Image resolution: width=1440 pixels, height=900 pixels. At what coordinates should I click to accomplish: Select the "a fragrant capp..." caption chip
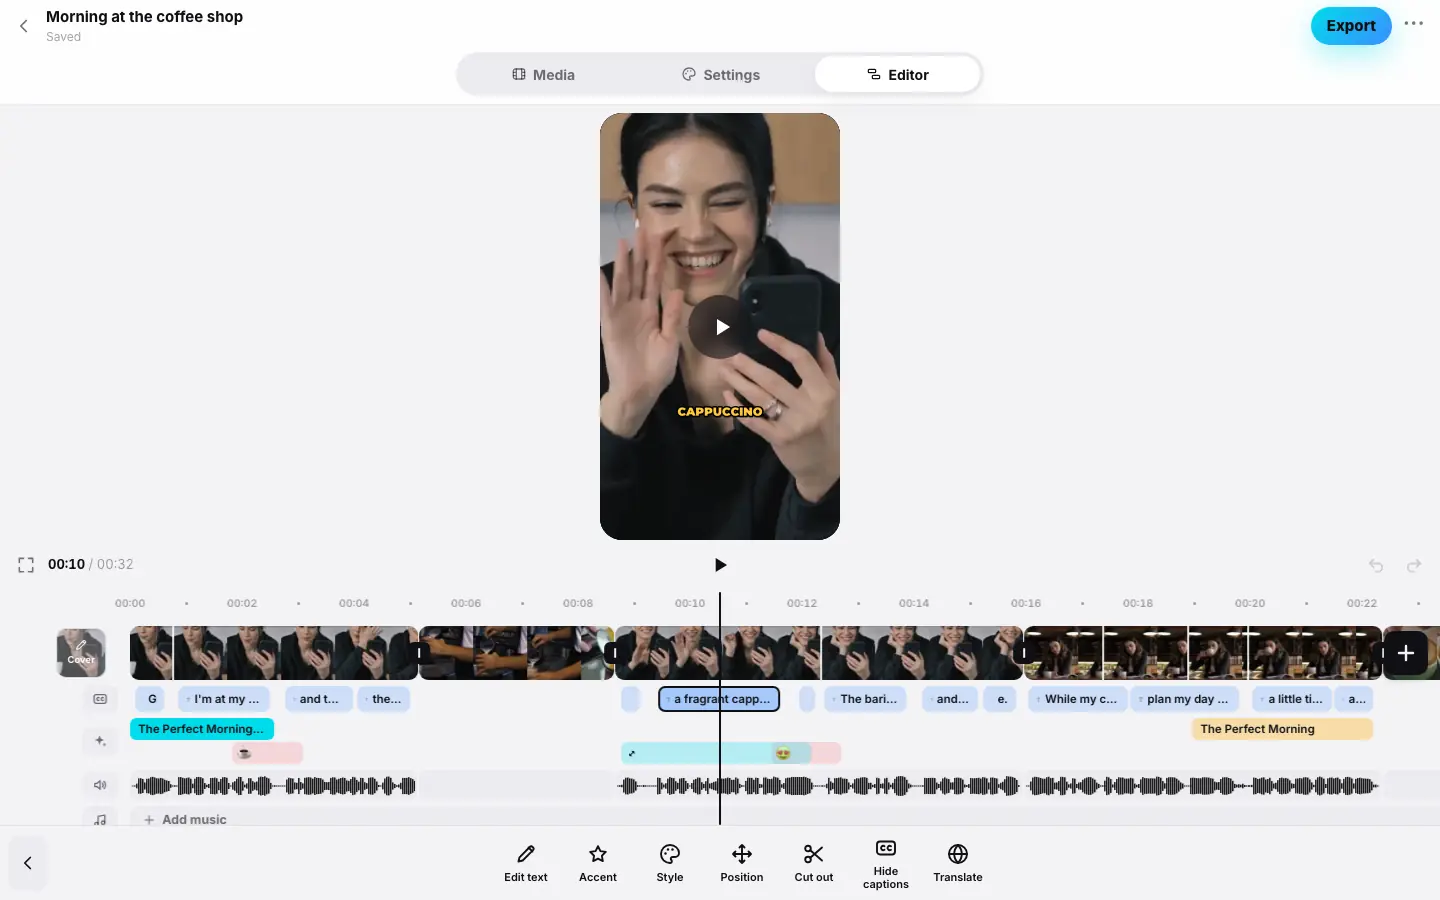(x=719, y=699)
